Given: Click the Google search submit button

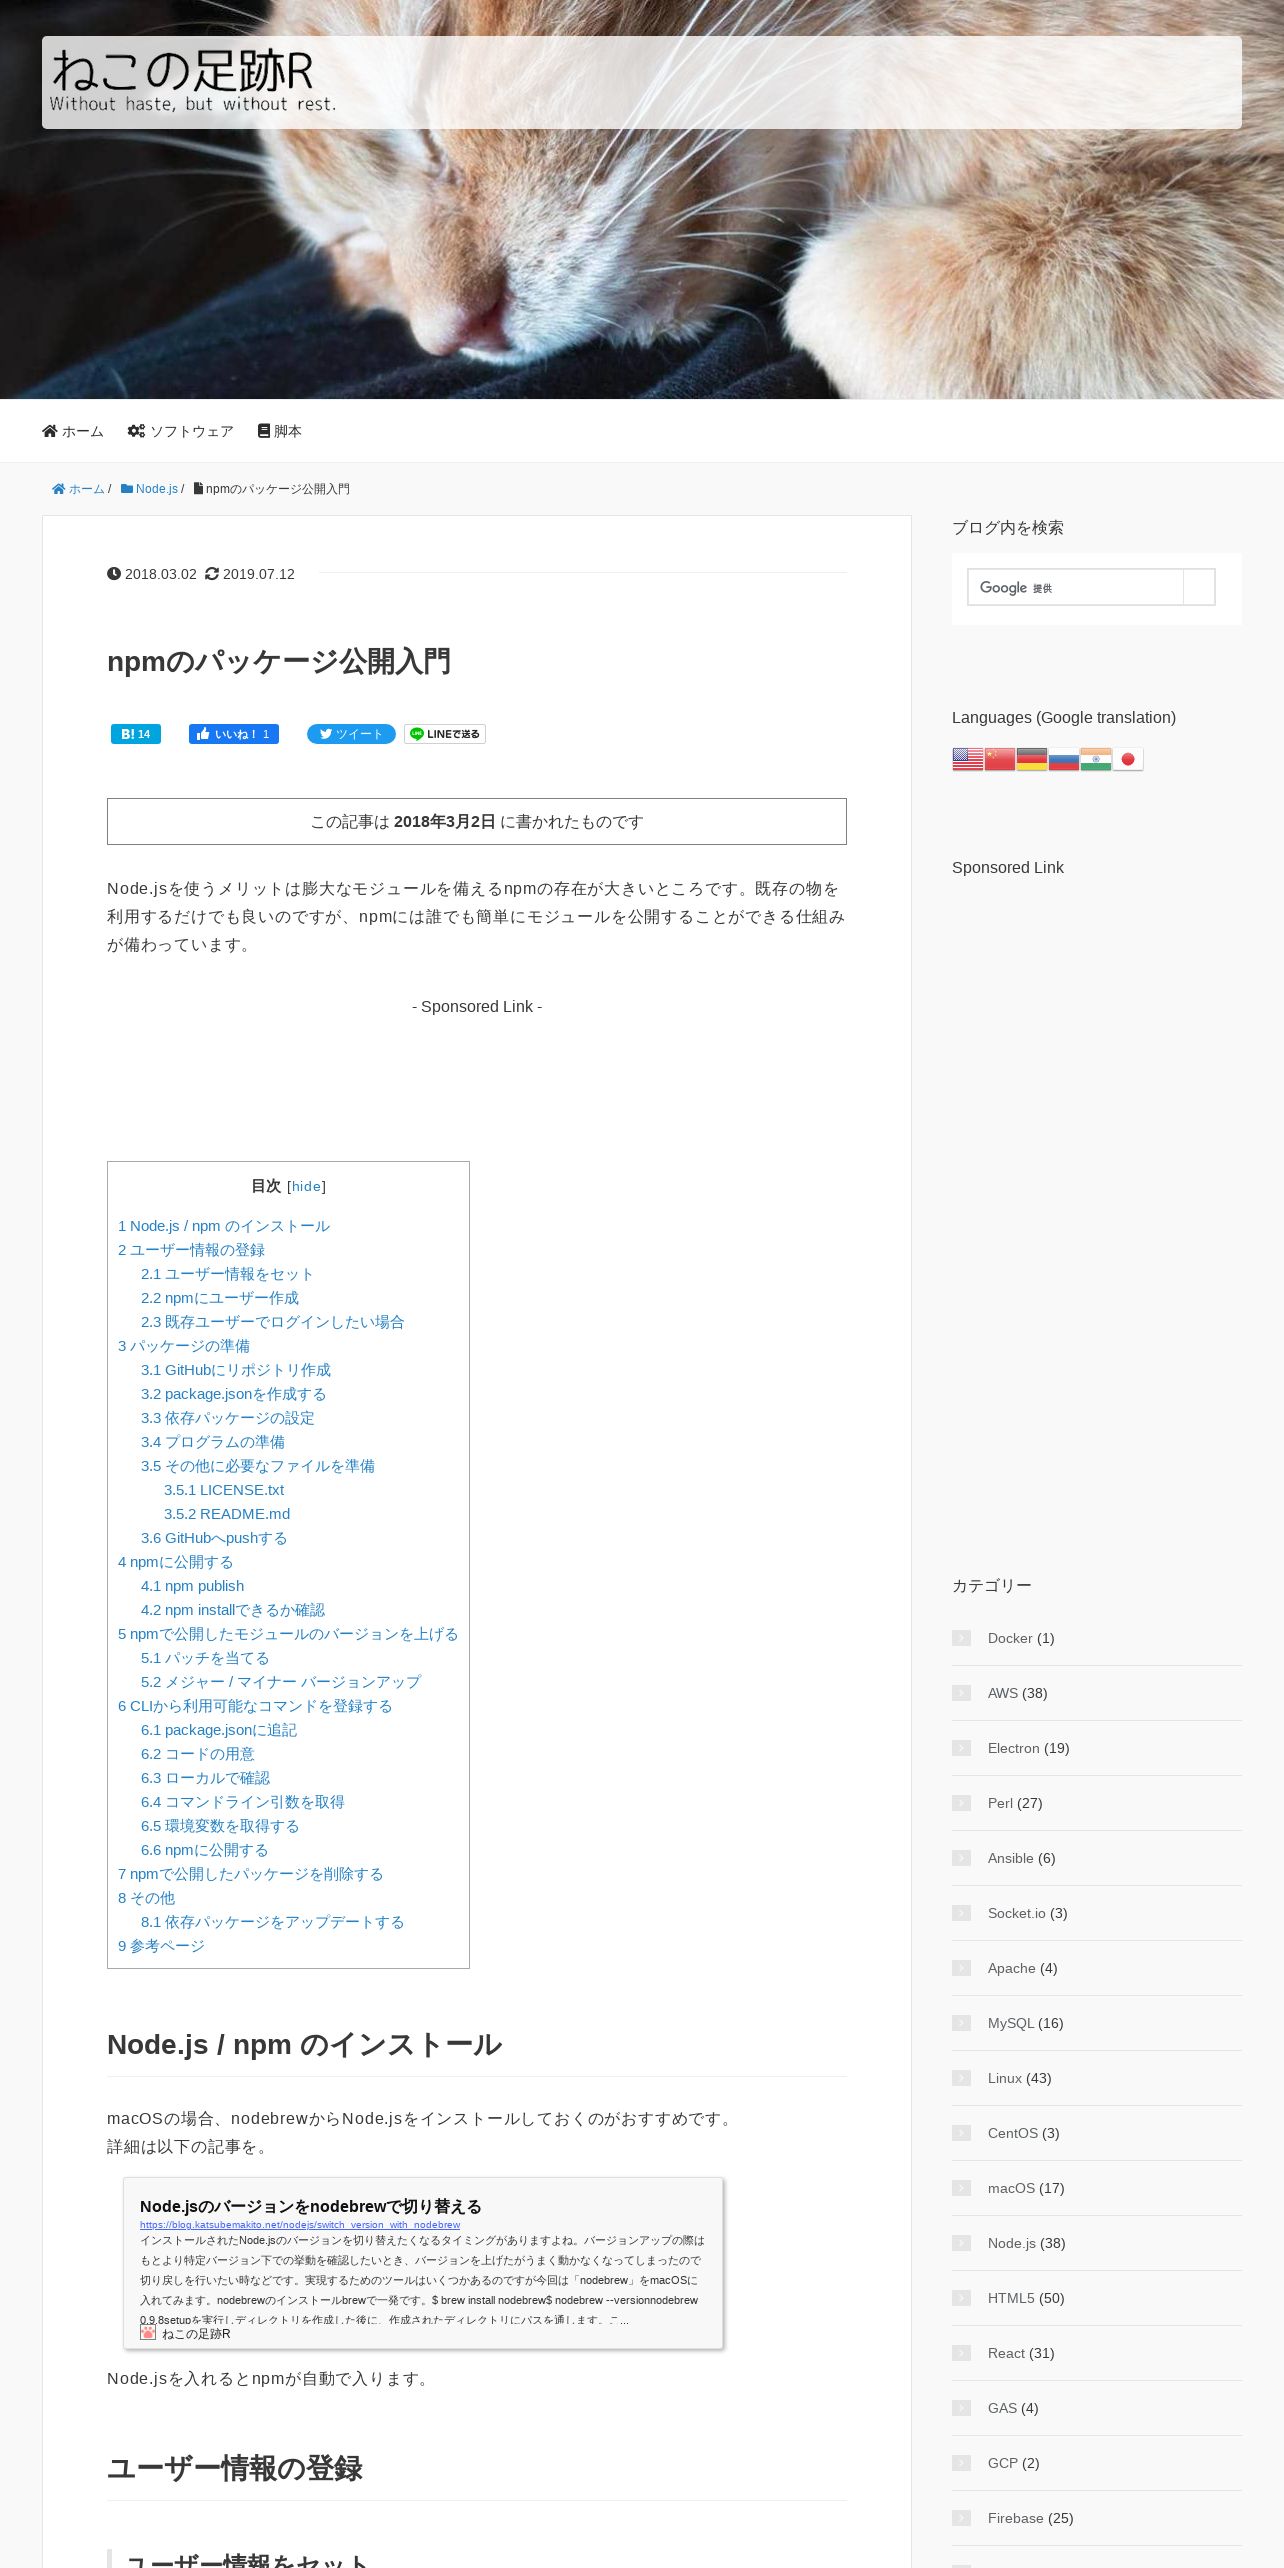Looking at the screenshot, I should 1199,587.
